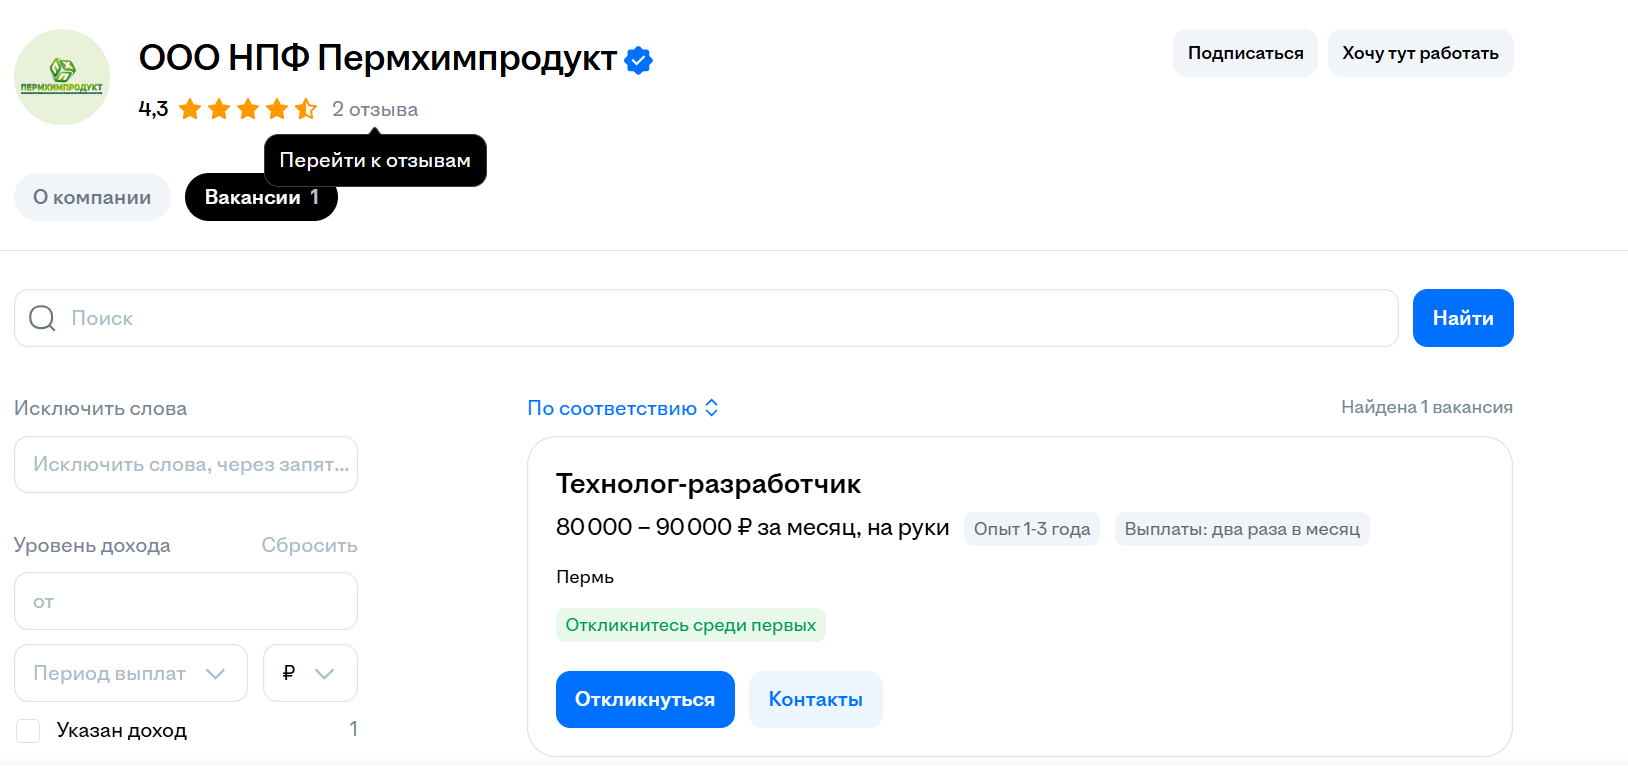Screen dimensions: 1628x768
Task: Click the star rating icons
Action: pos(247,109)
